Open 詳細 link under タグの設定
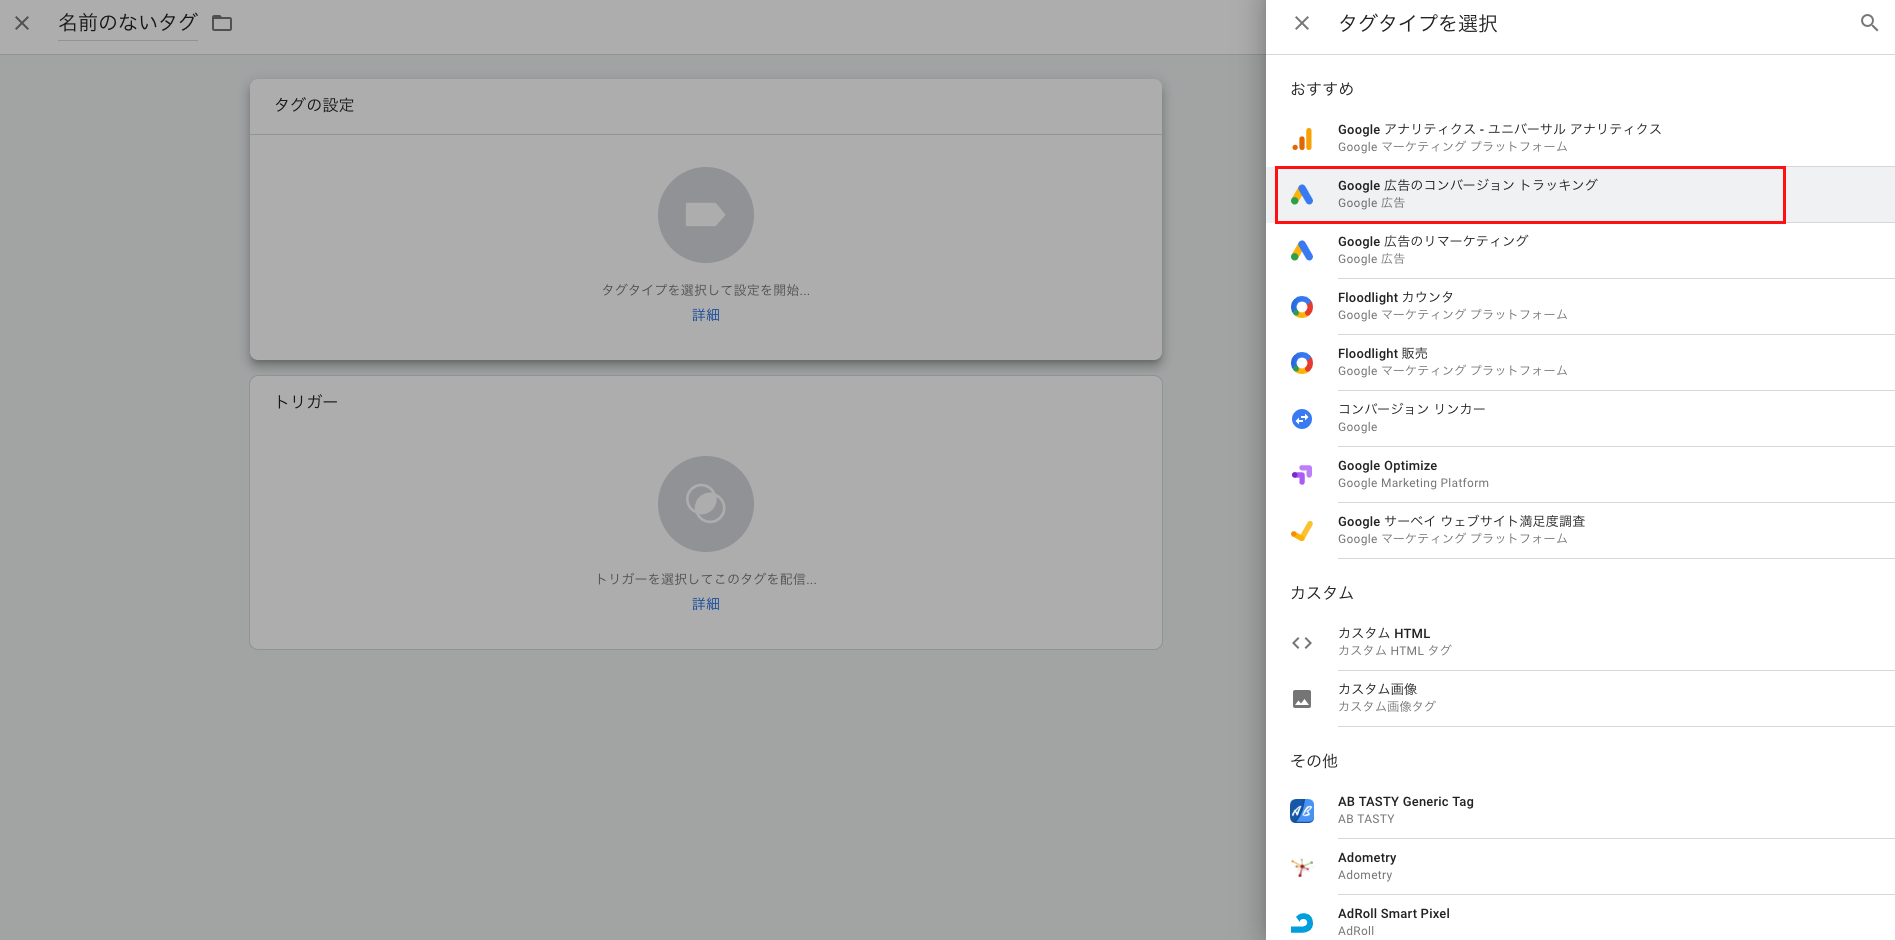 pyautogui.click(x=705, y=315)
